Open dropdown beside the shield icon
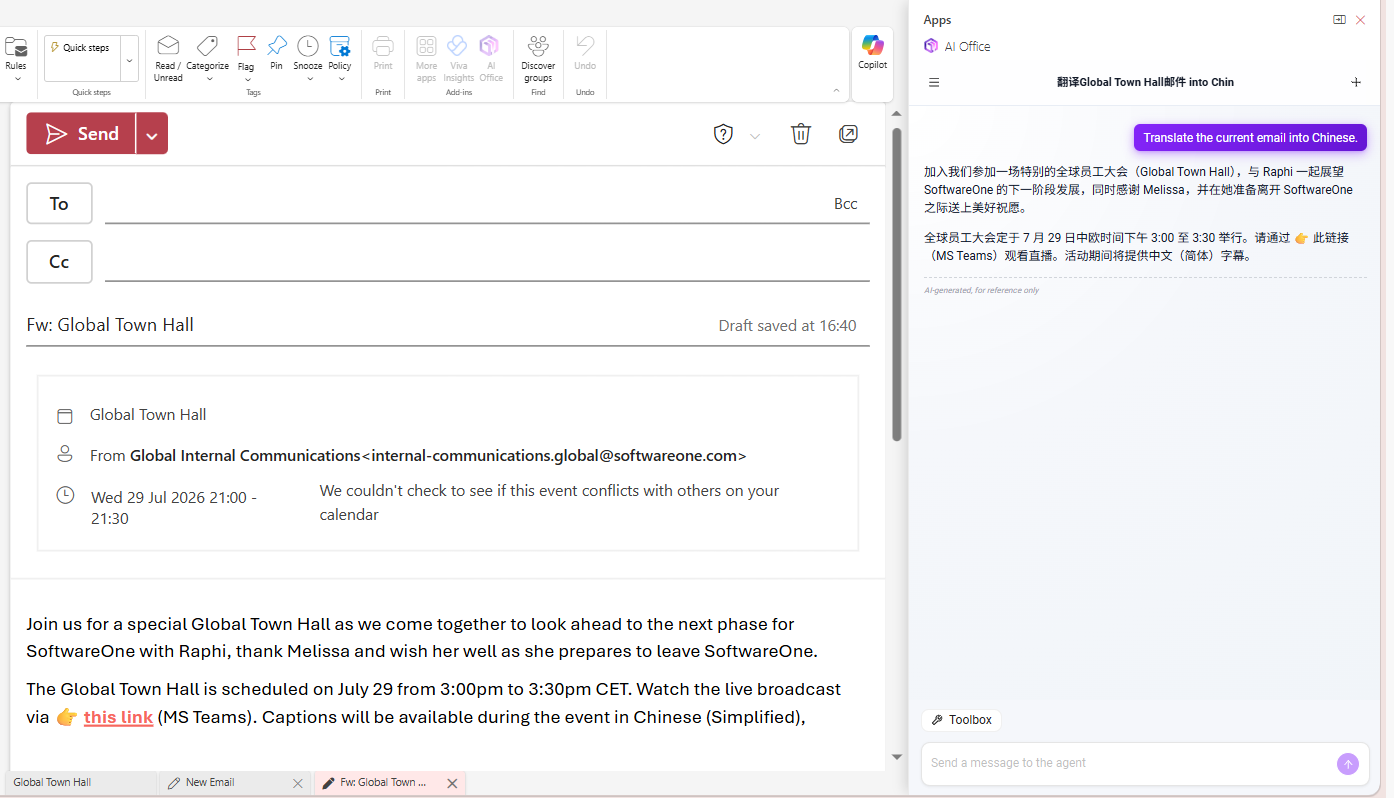This screenshot has width=1394, height=798. (x=755, y=136)
